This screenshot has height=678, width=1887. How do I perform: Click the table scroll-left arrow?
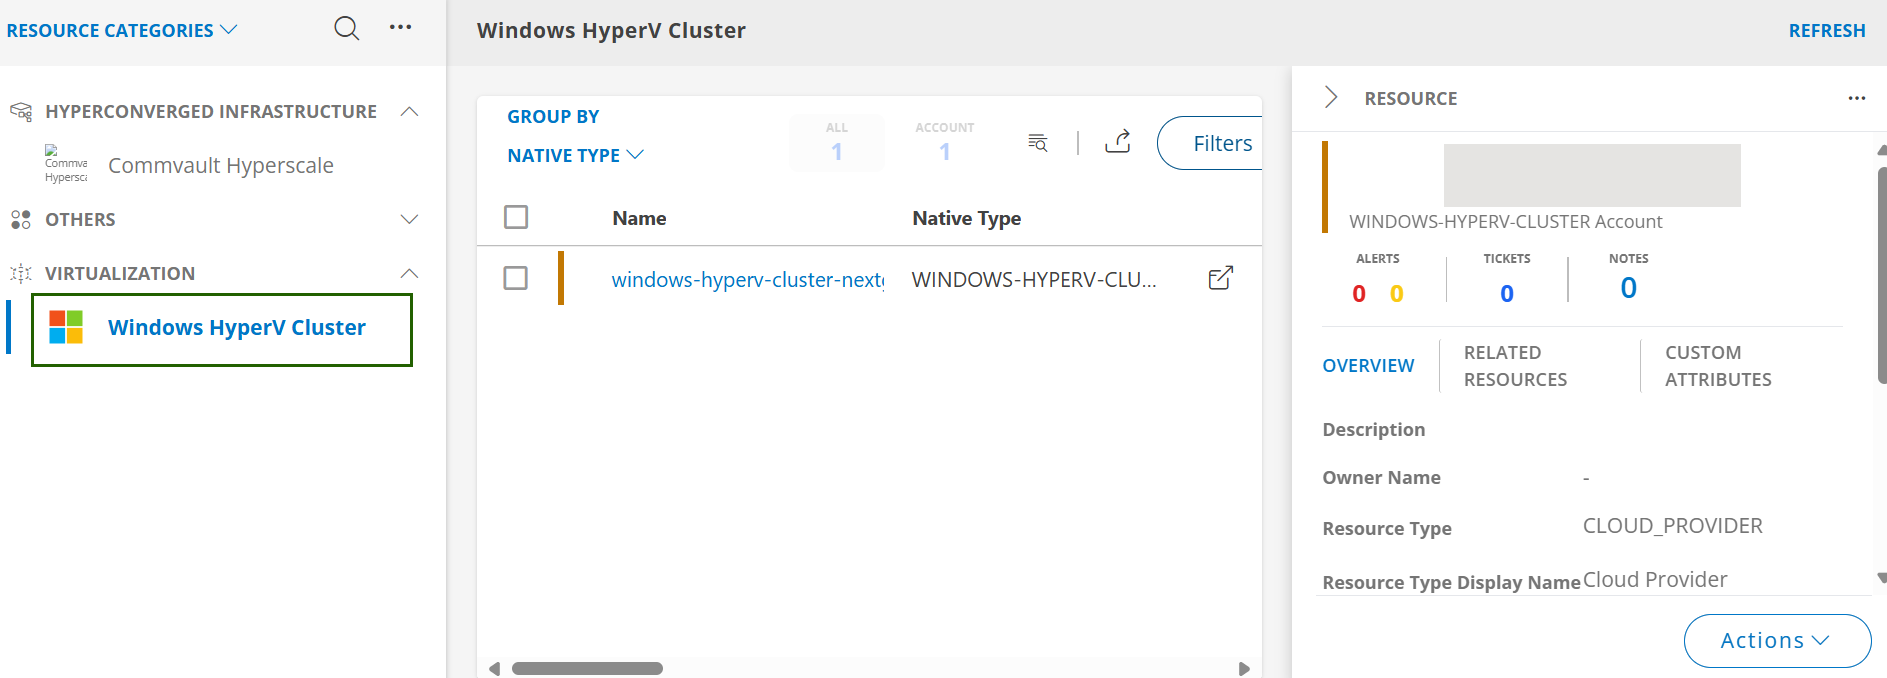(494, 668)
